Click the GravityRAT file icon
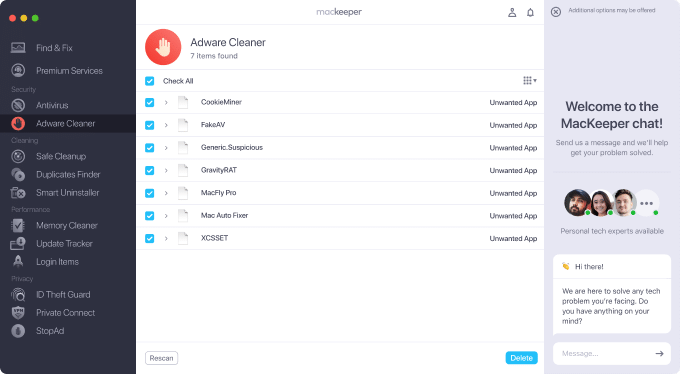 click(183, 170)
